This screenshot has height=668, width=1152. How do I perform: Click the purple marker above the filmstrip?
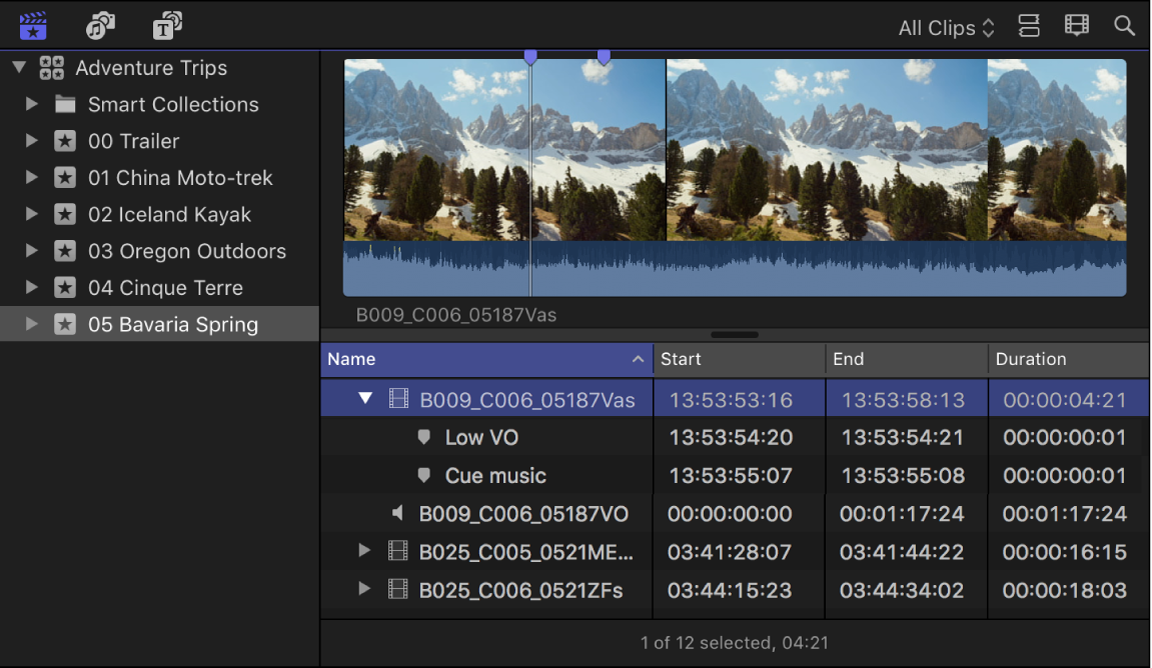point(531,57)
